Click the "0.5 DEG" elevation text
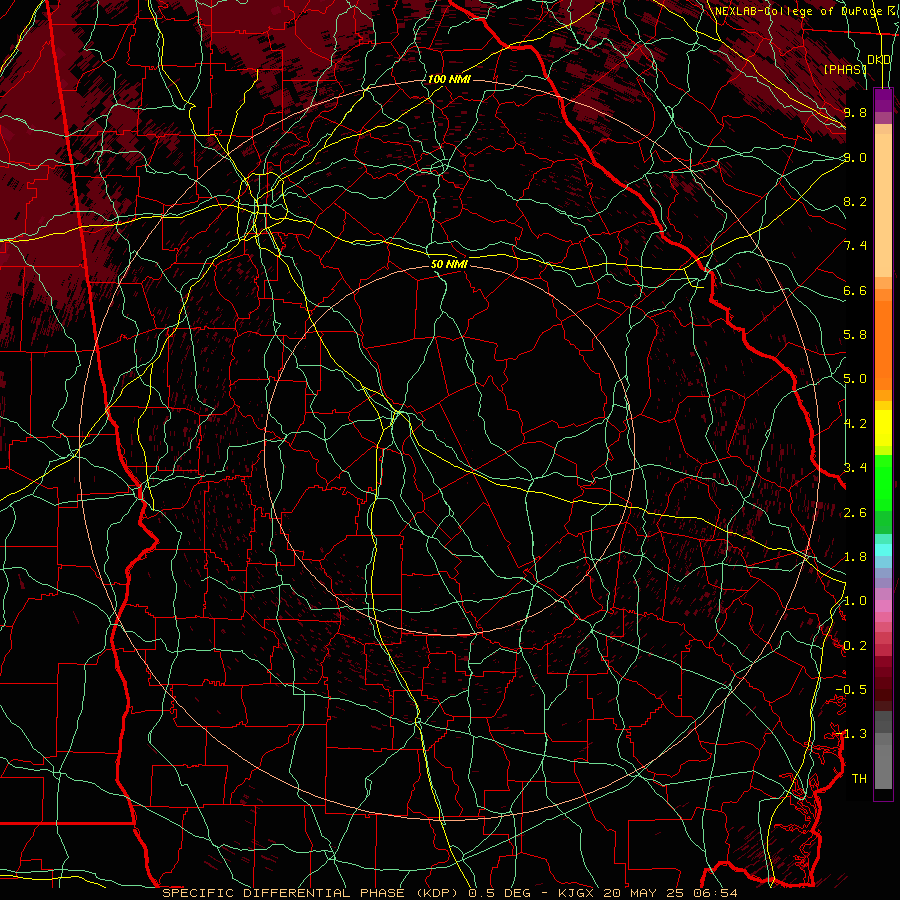 click(x=501, y=893)
